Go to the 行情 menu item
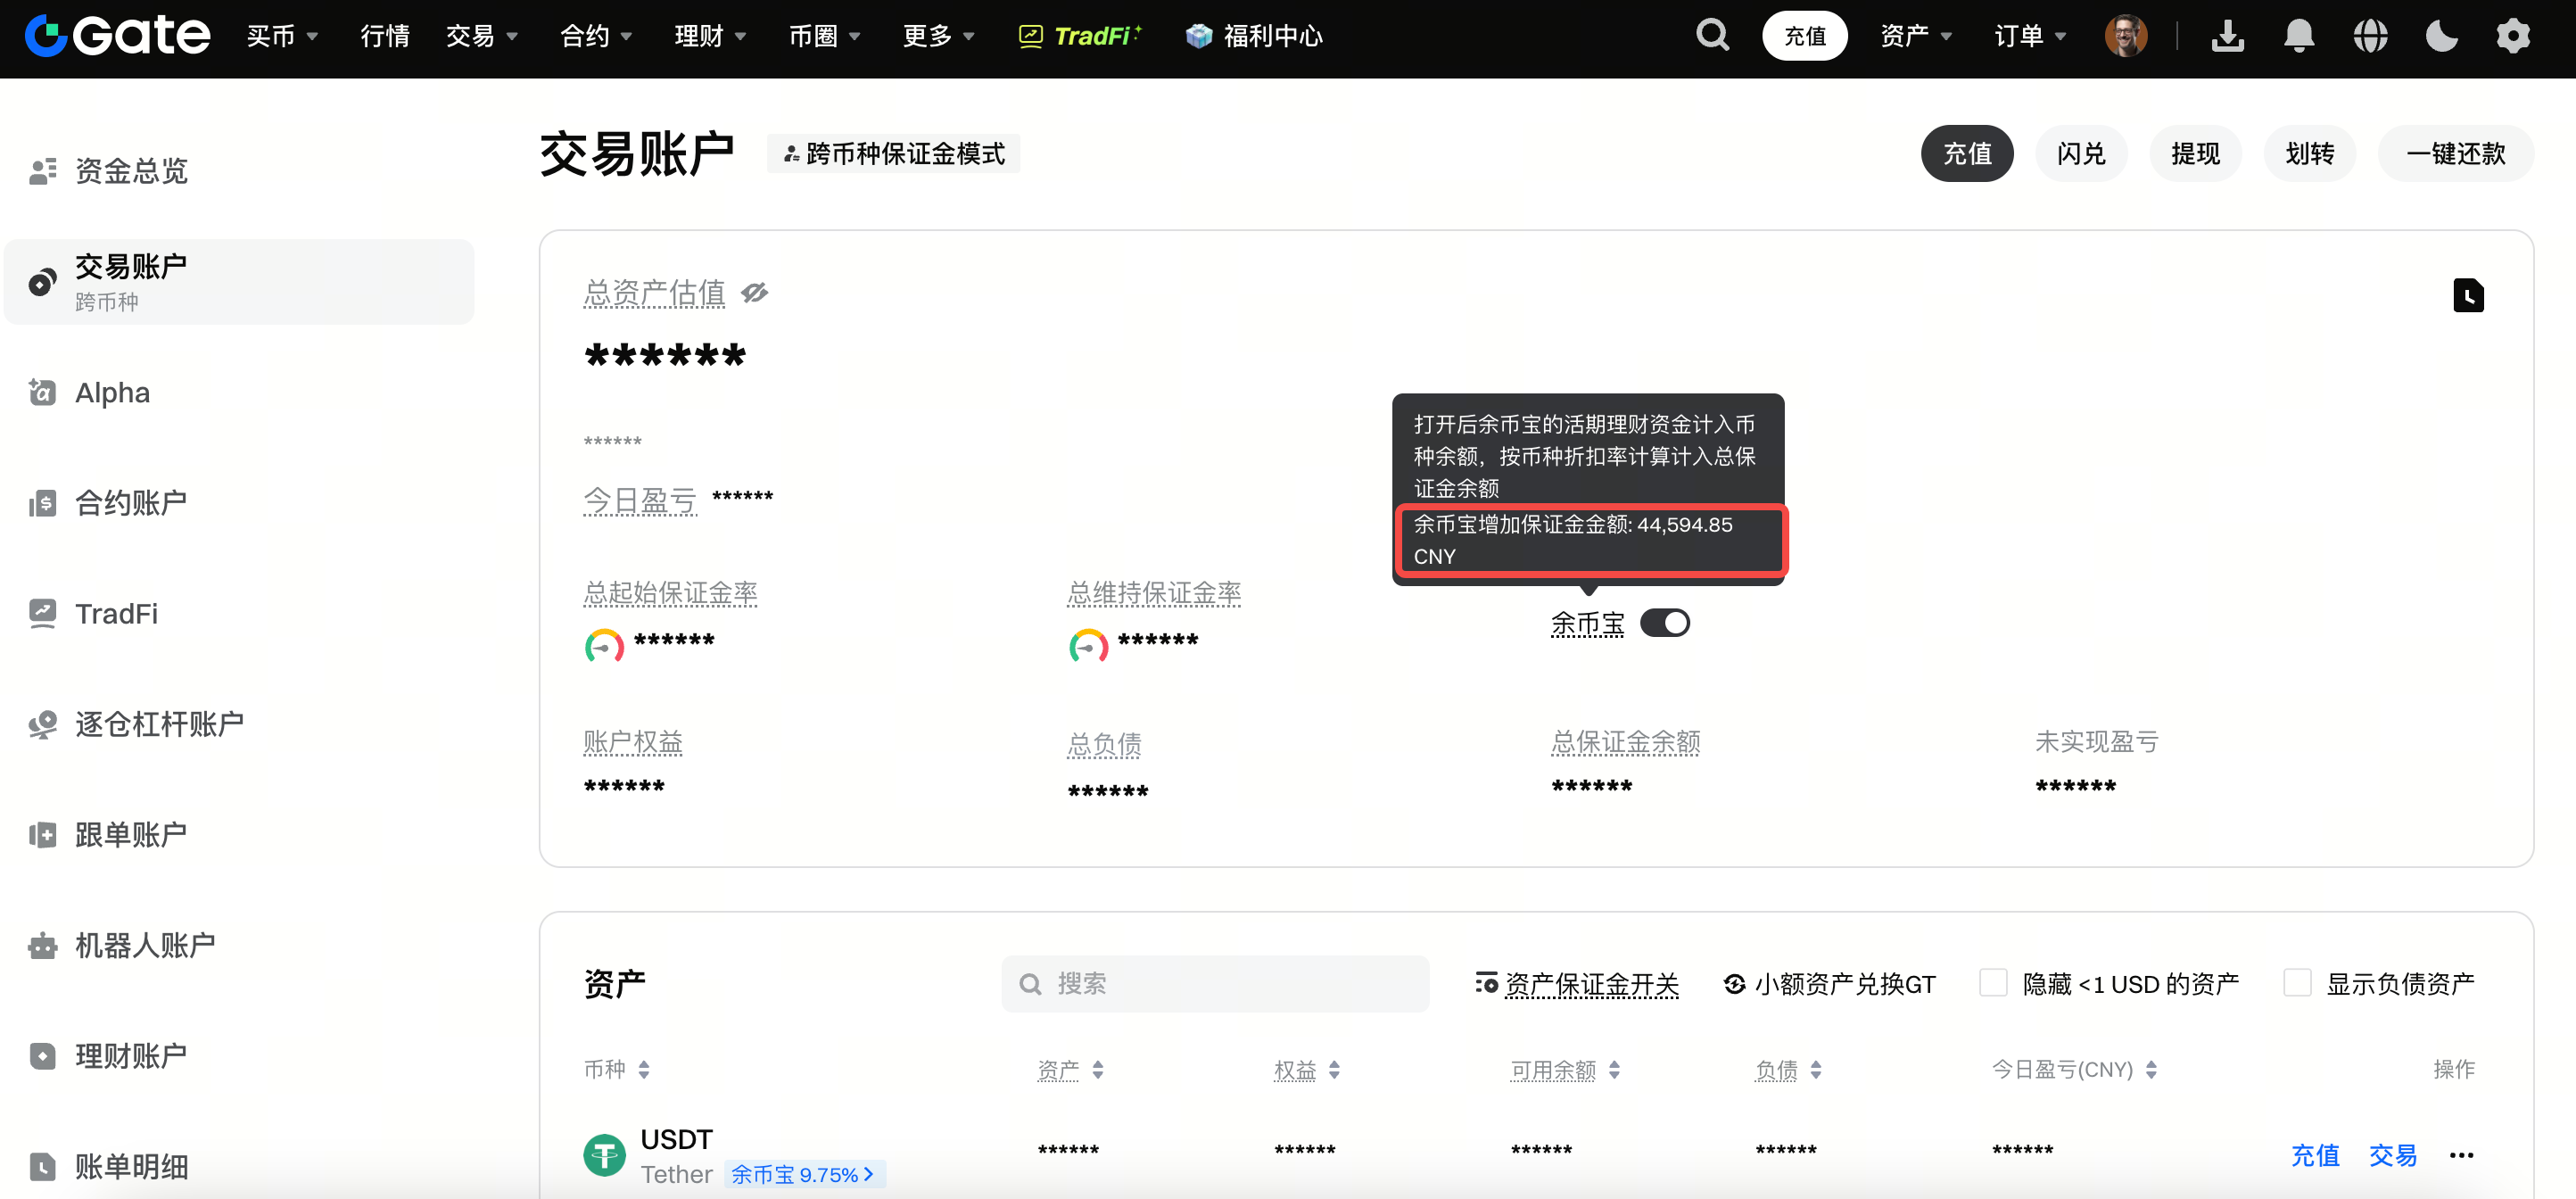The width and height of the screenshot is (2576, 1199). (384, 35)
